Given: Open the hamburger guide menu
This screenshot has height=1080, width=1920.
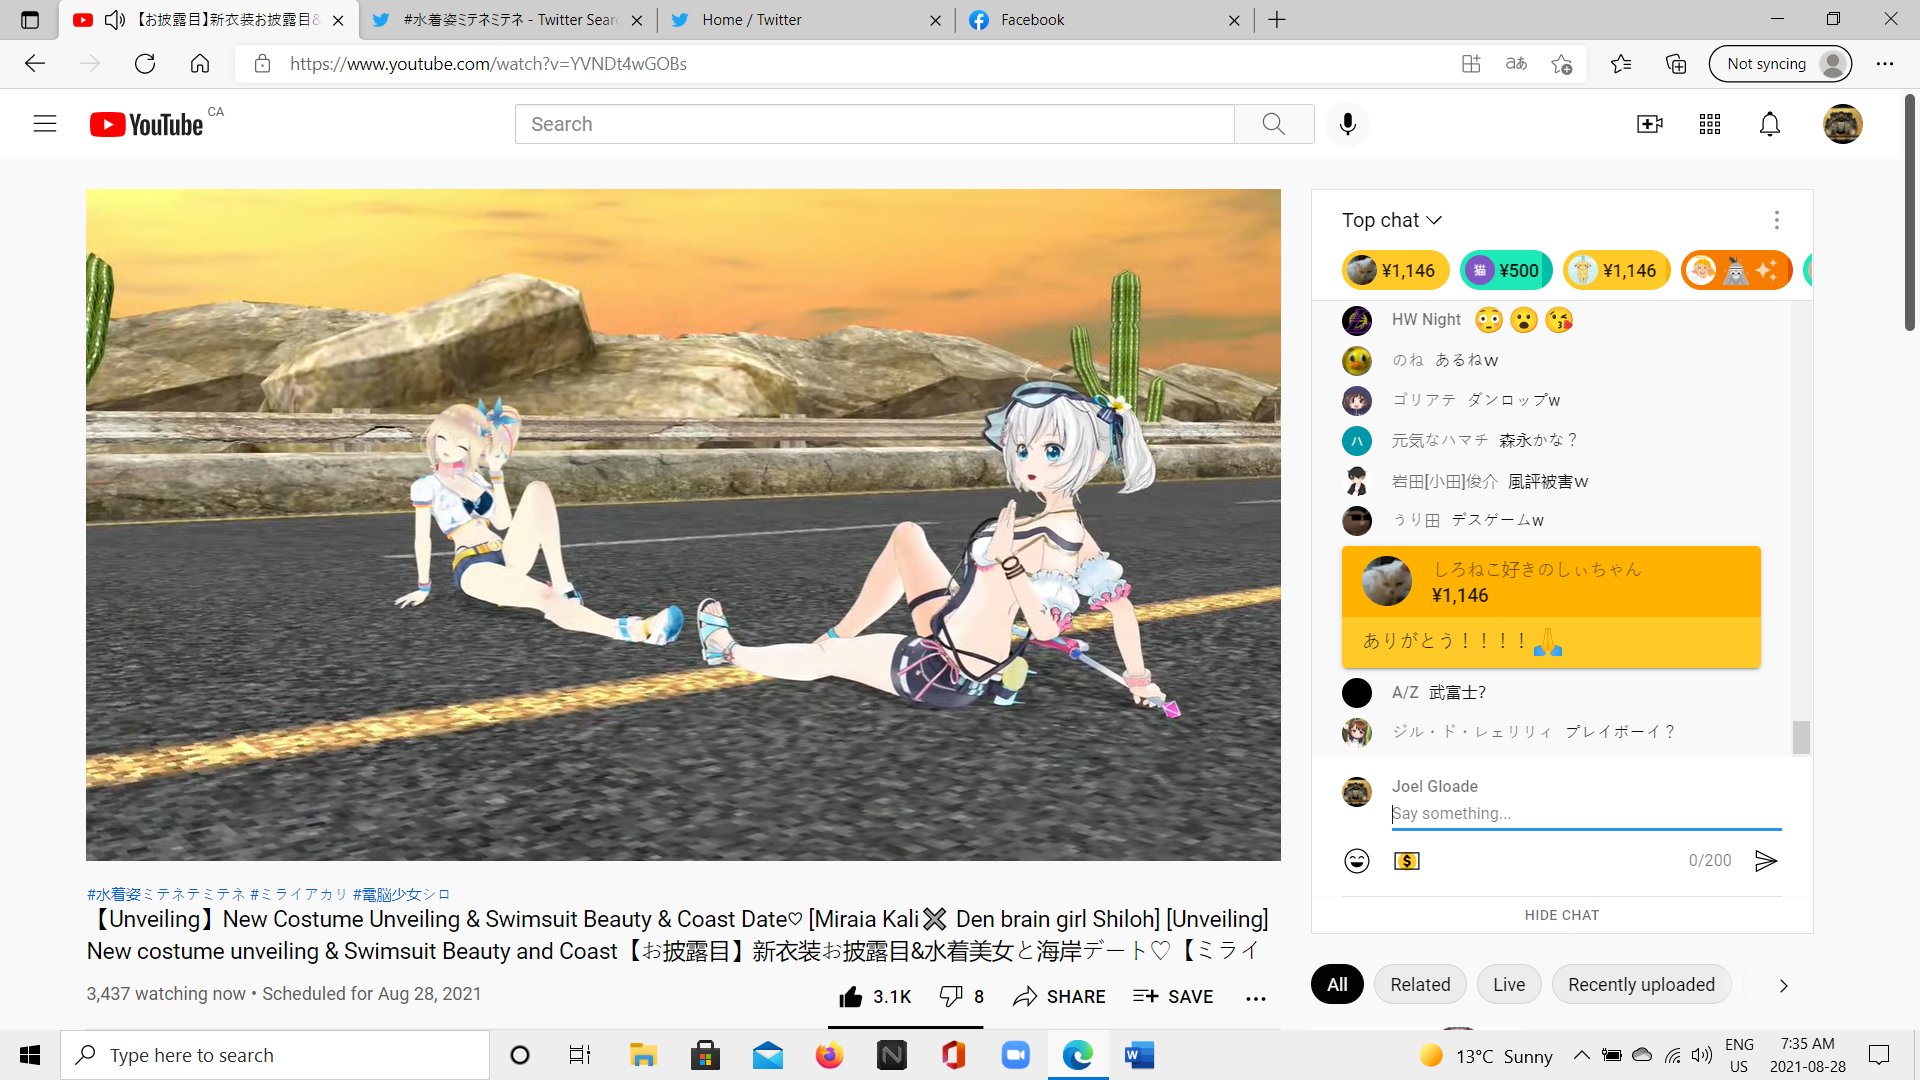Looking at the screenshot, I should point(45,124).
